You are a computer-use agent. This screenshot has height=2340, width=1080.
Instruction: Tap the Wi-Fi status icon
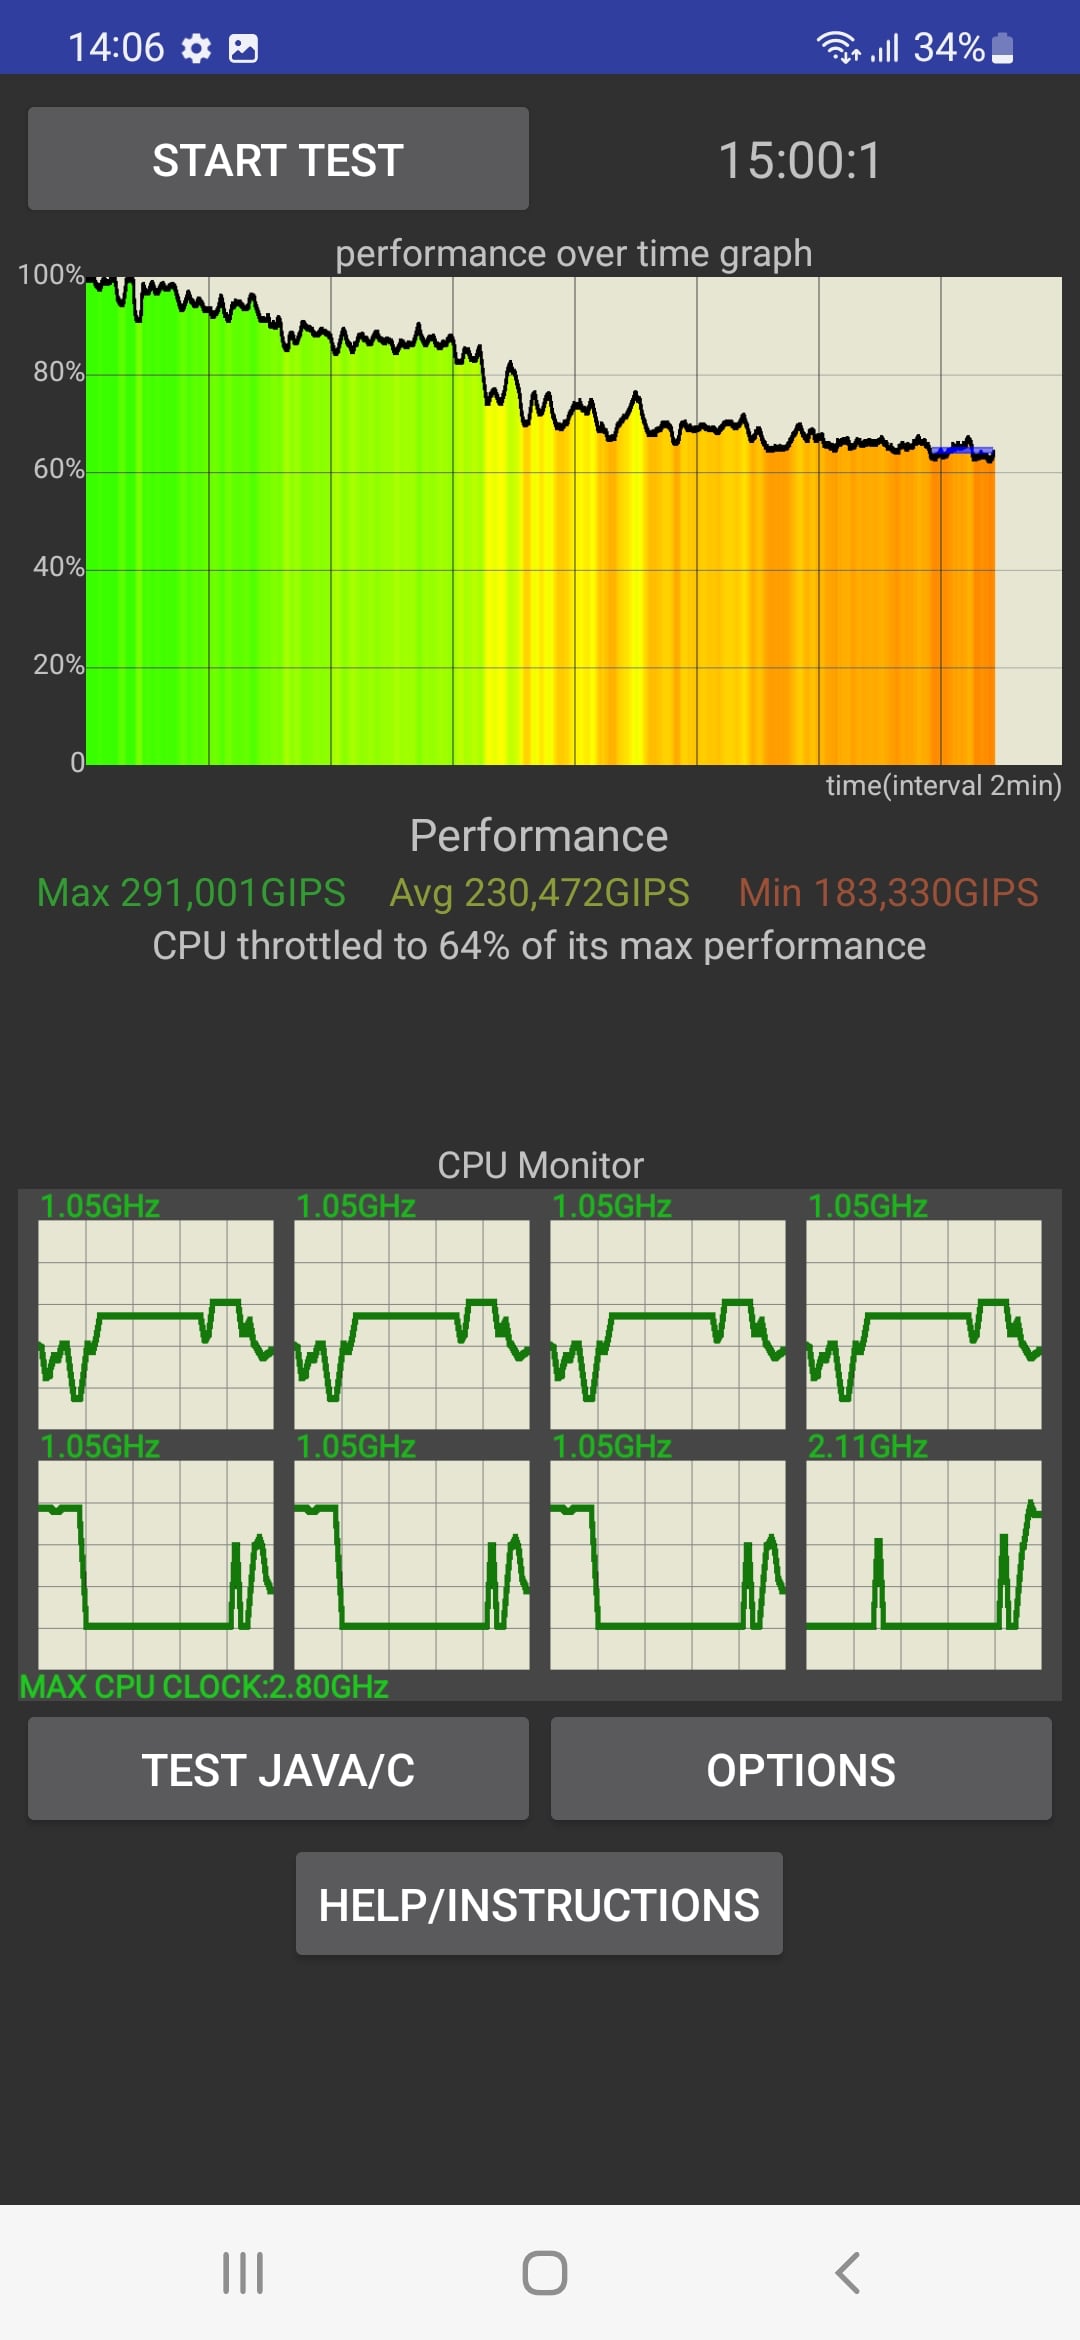click(837, 47)
